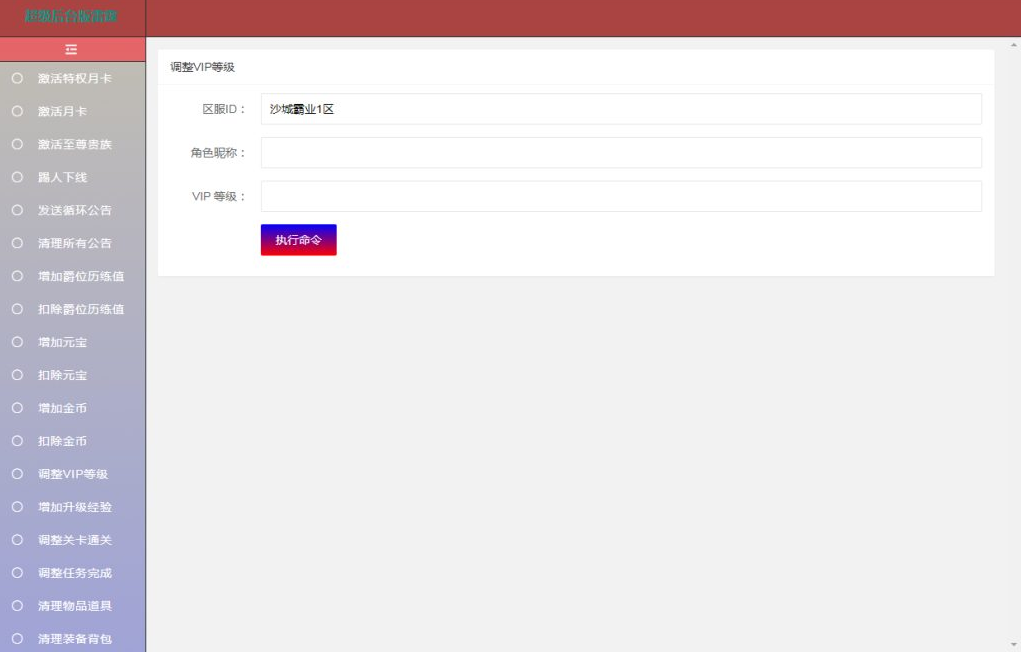Open the 增加升级经验 menu item
The width and height of the screenshot is (1024, 652).
pos(75,507)
